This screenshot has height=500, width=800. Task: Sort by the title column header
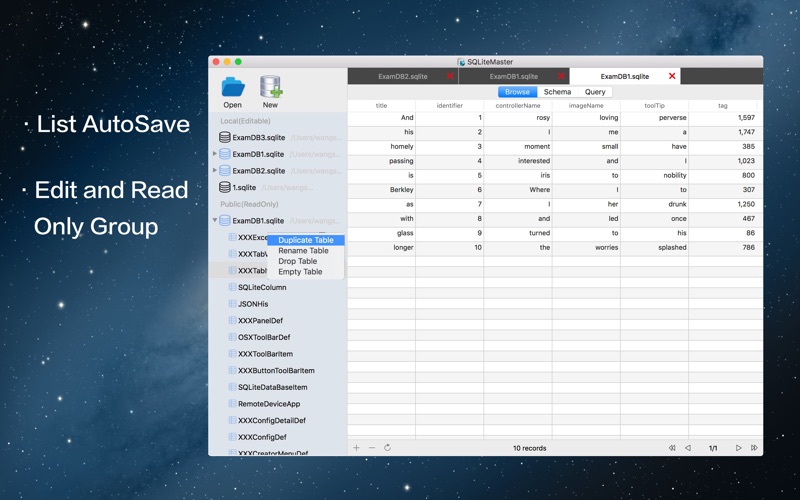pos(382,106)
